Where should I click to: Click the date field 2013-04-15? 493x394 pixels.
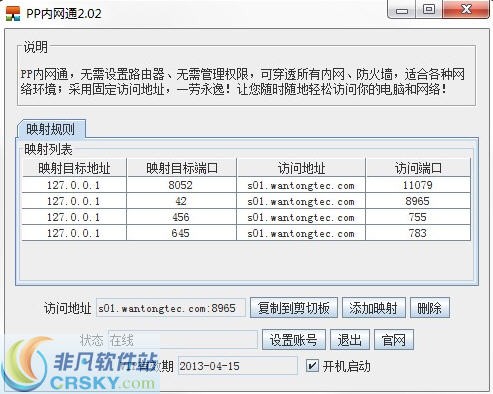point(238,366)
